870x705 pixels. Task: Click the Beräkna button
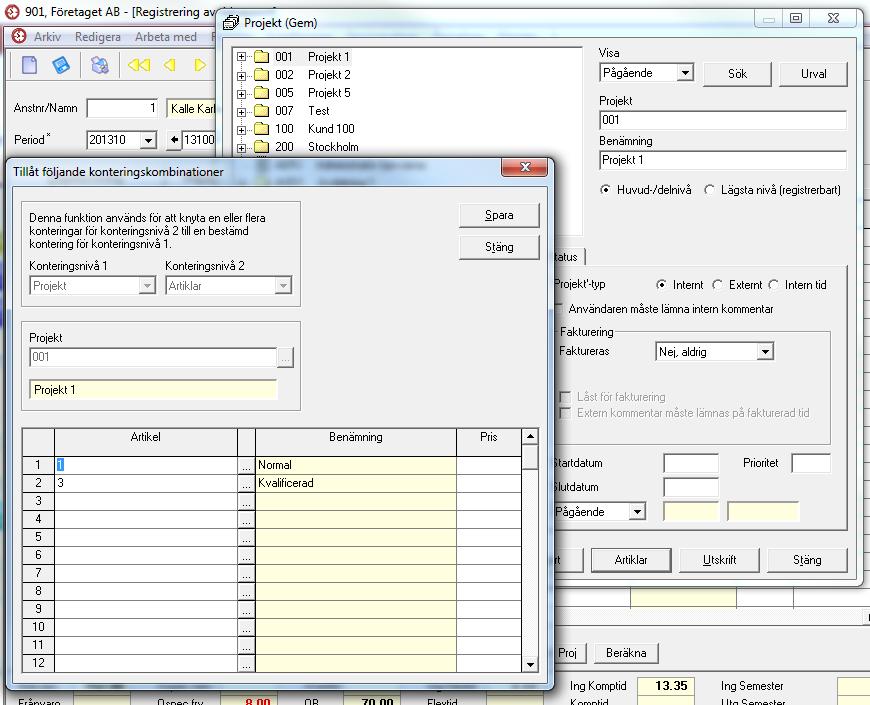click(x=626, y=653)
